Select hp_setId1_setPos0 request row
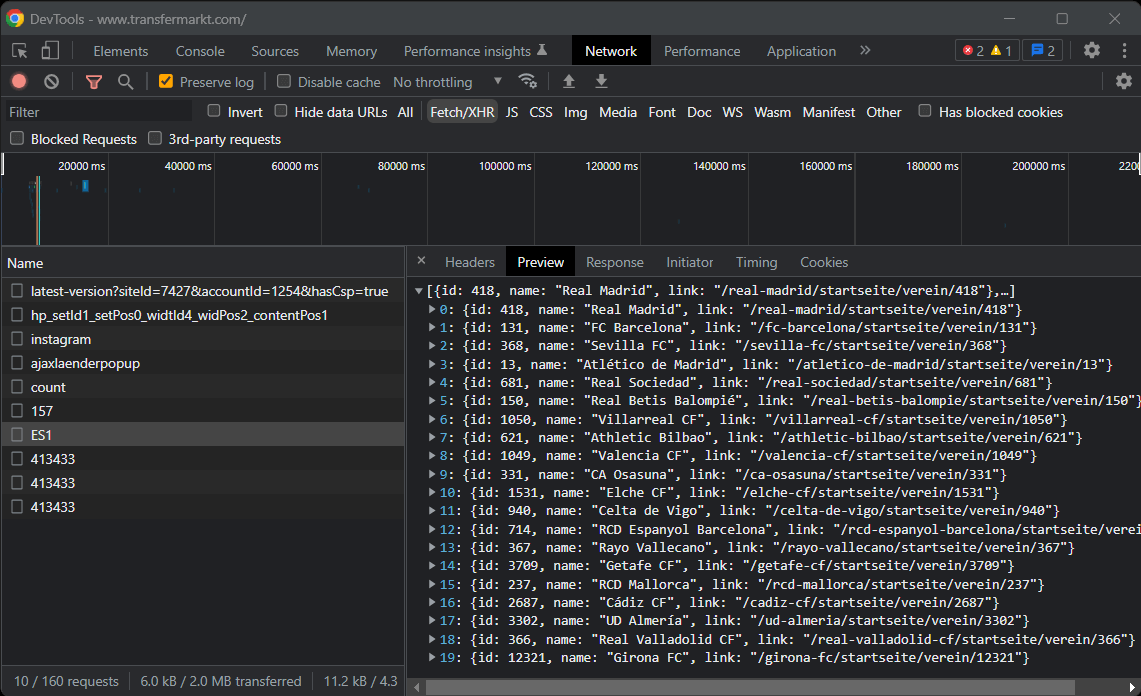 pos(202,315)
